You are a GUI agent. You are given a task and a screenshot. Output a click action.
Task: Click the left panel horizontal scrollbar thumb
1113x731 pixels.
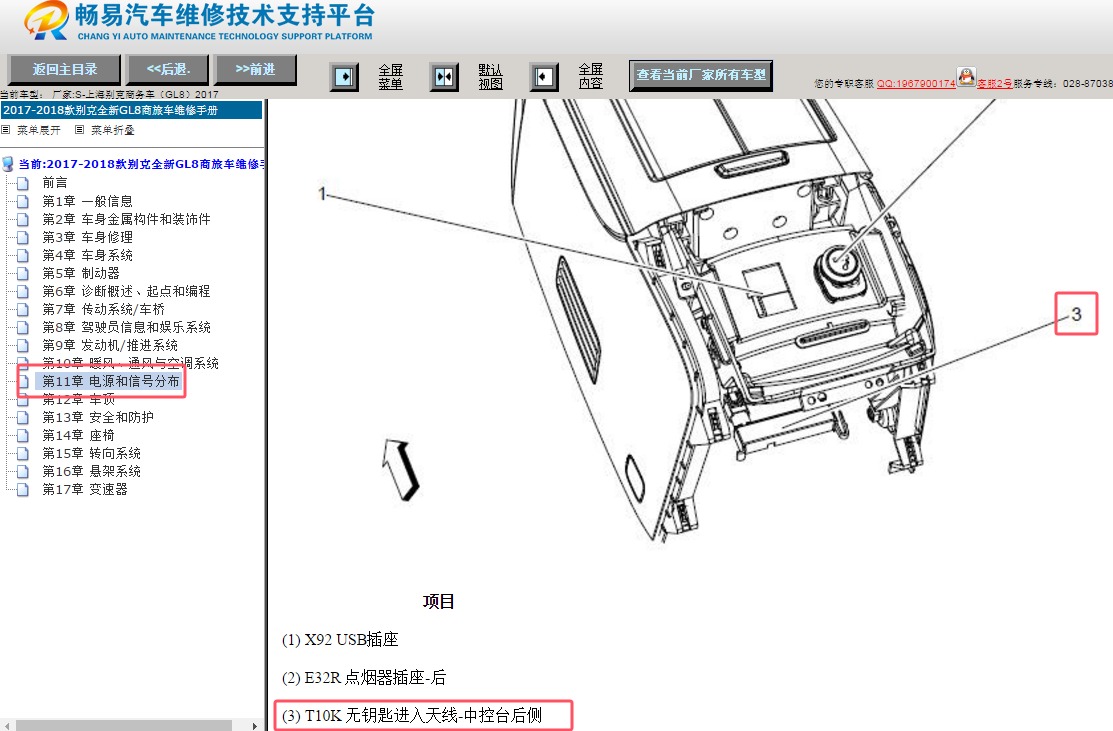tap(124, 725)
